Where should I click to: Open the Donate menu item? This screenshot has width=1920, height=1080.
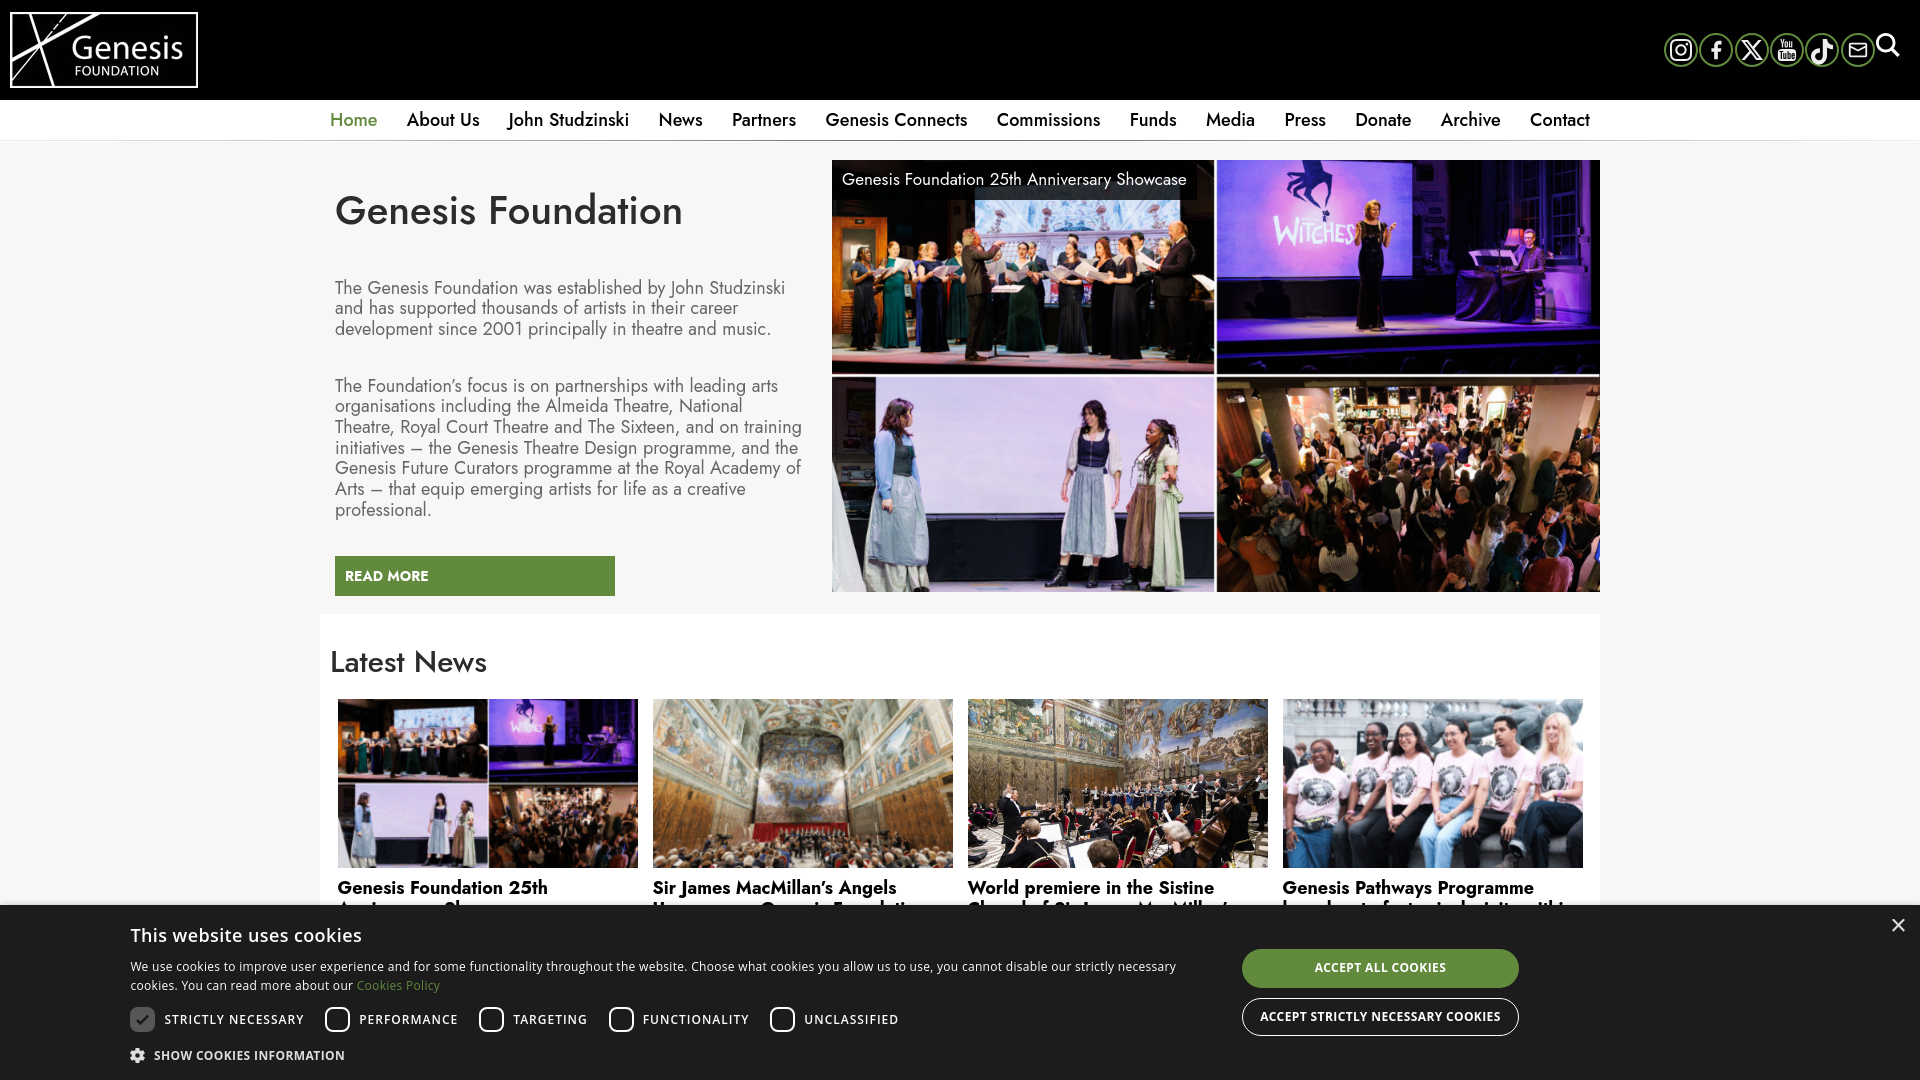coord(1383,120)
